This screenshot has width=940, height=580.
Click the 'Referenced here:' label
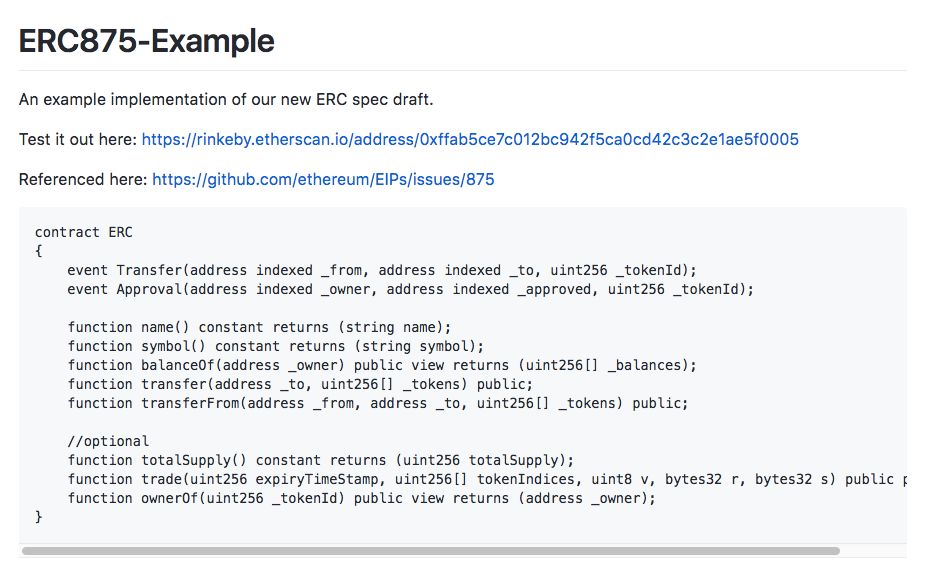click(x=83, y=179)
